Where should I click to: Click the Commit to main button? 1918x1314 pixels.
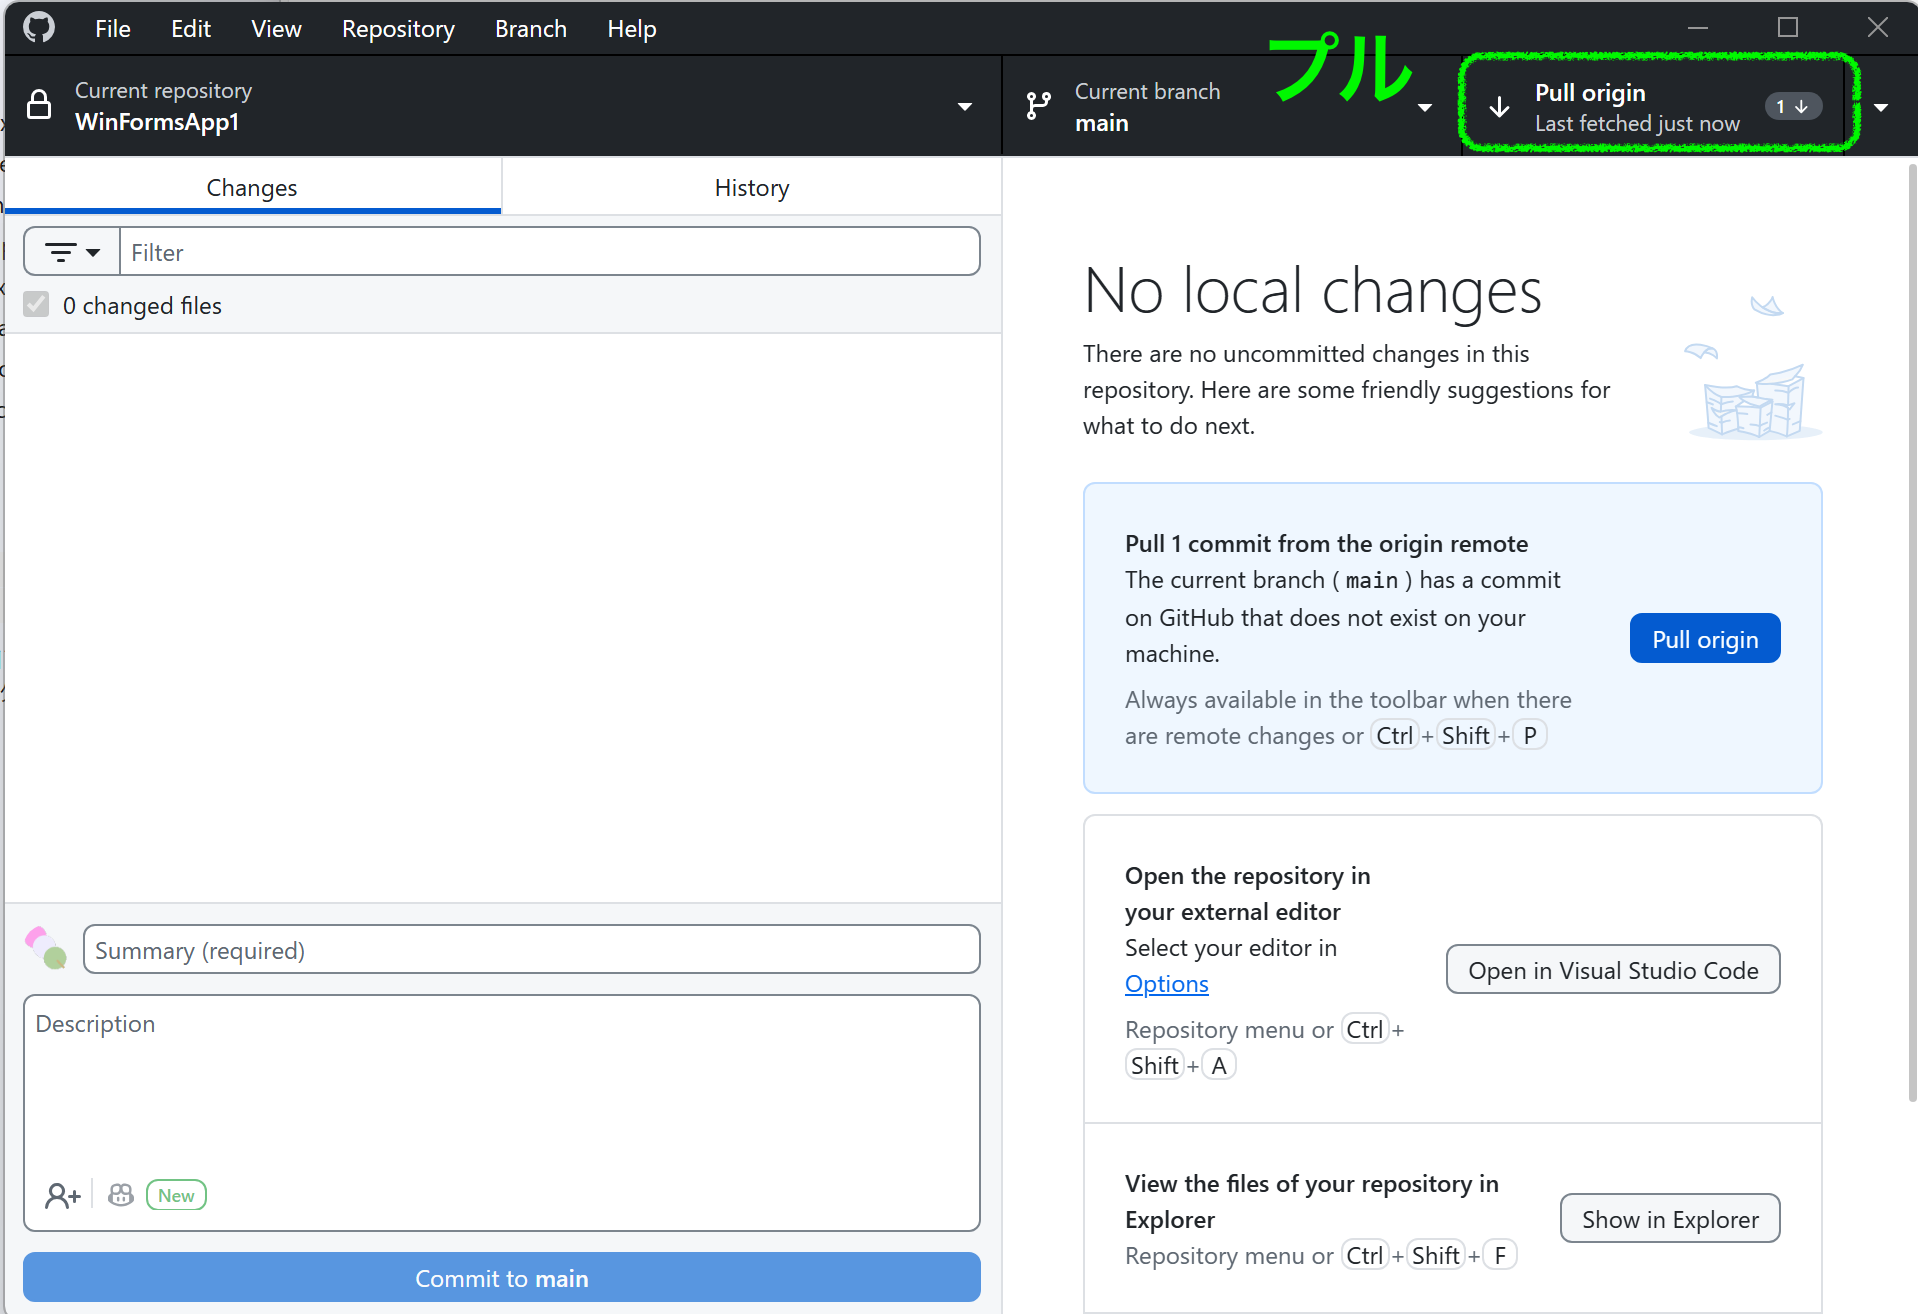(x=502, y=1277)
